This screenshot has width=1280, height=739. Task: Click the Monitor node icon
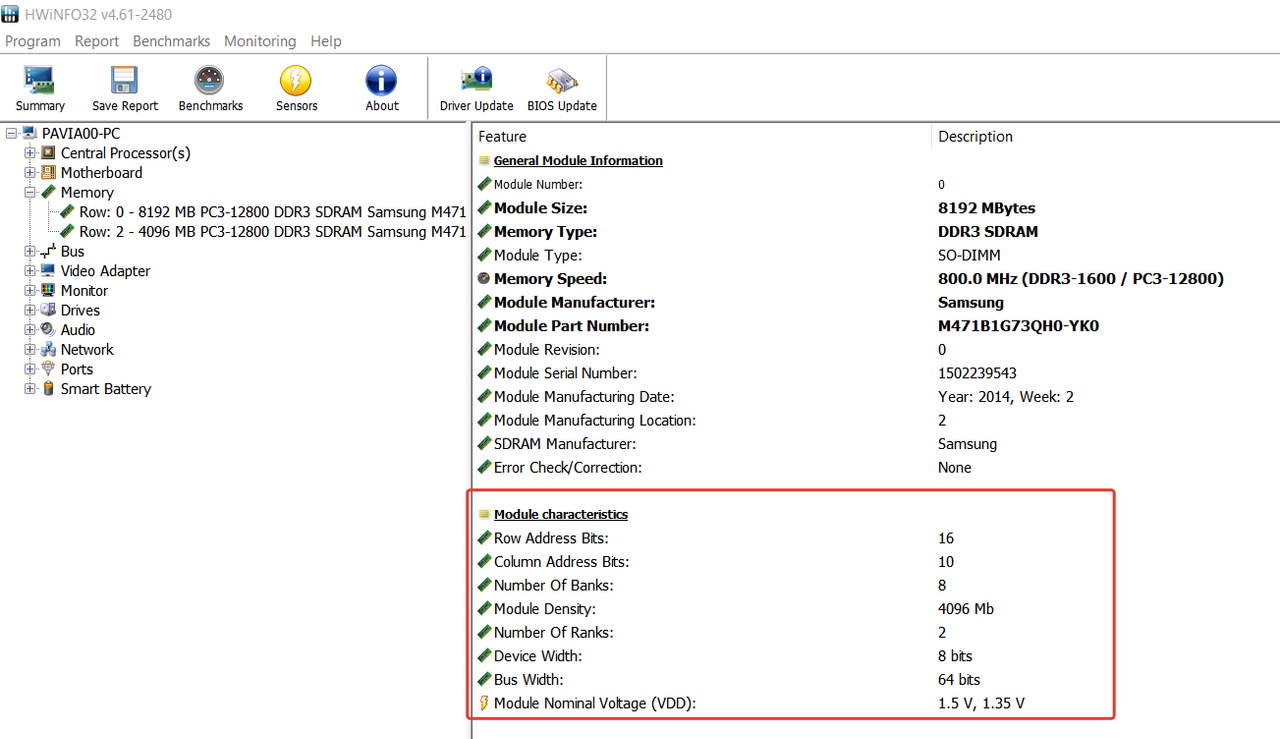[48, 291]
